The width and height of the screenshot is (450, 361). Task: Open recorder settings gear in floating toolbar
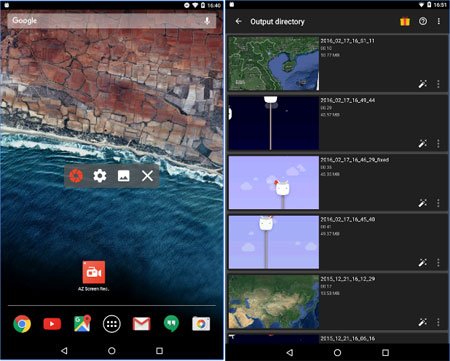point(100,176)
